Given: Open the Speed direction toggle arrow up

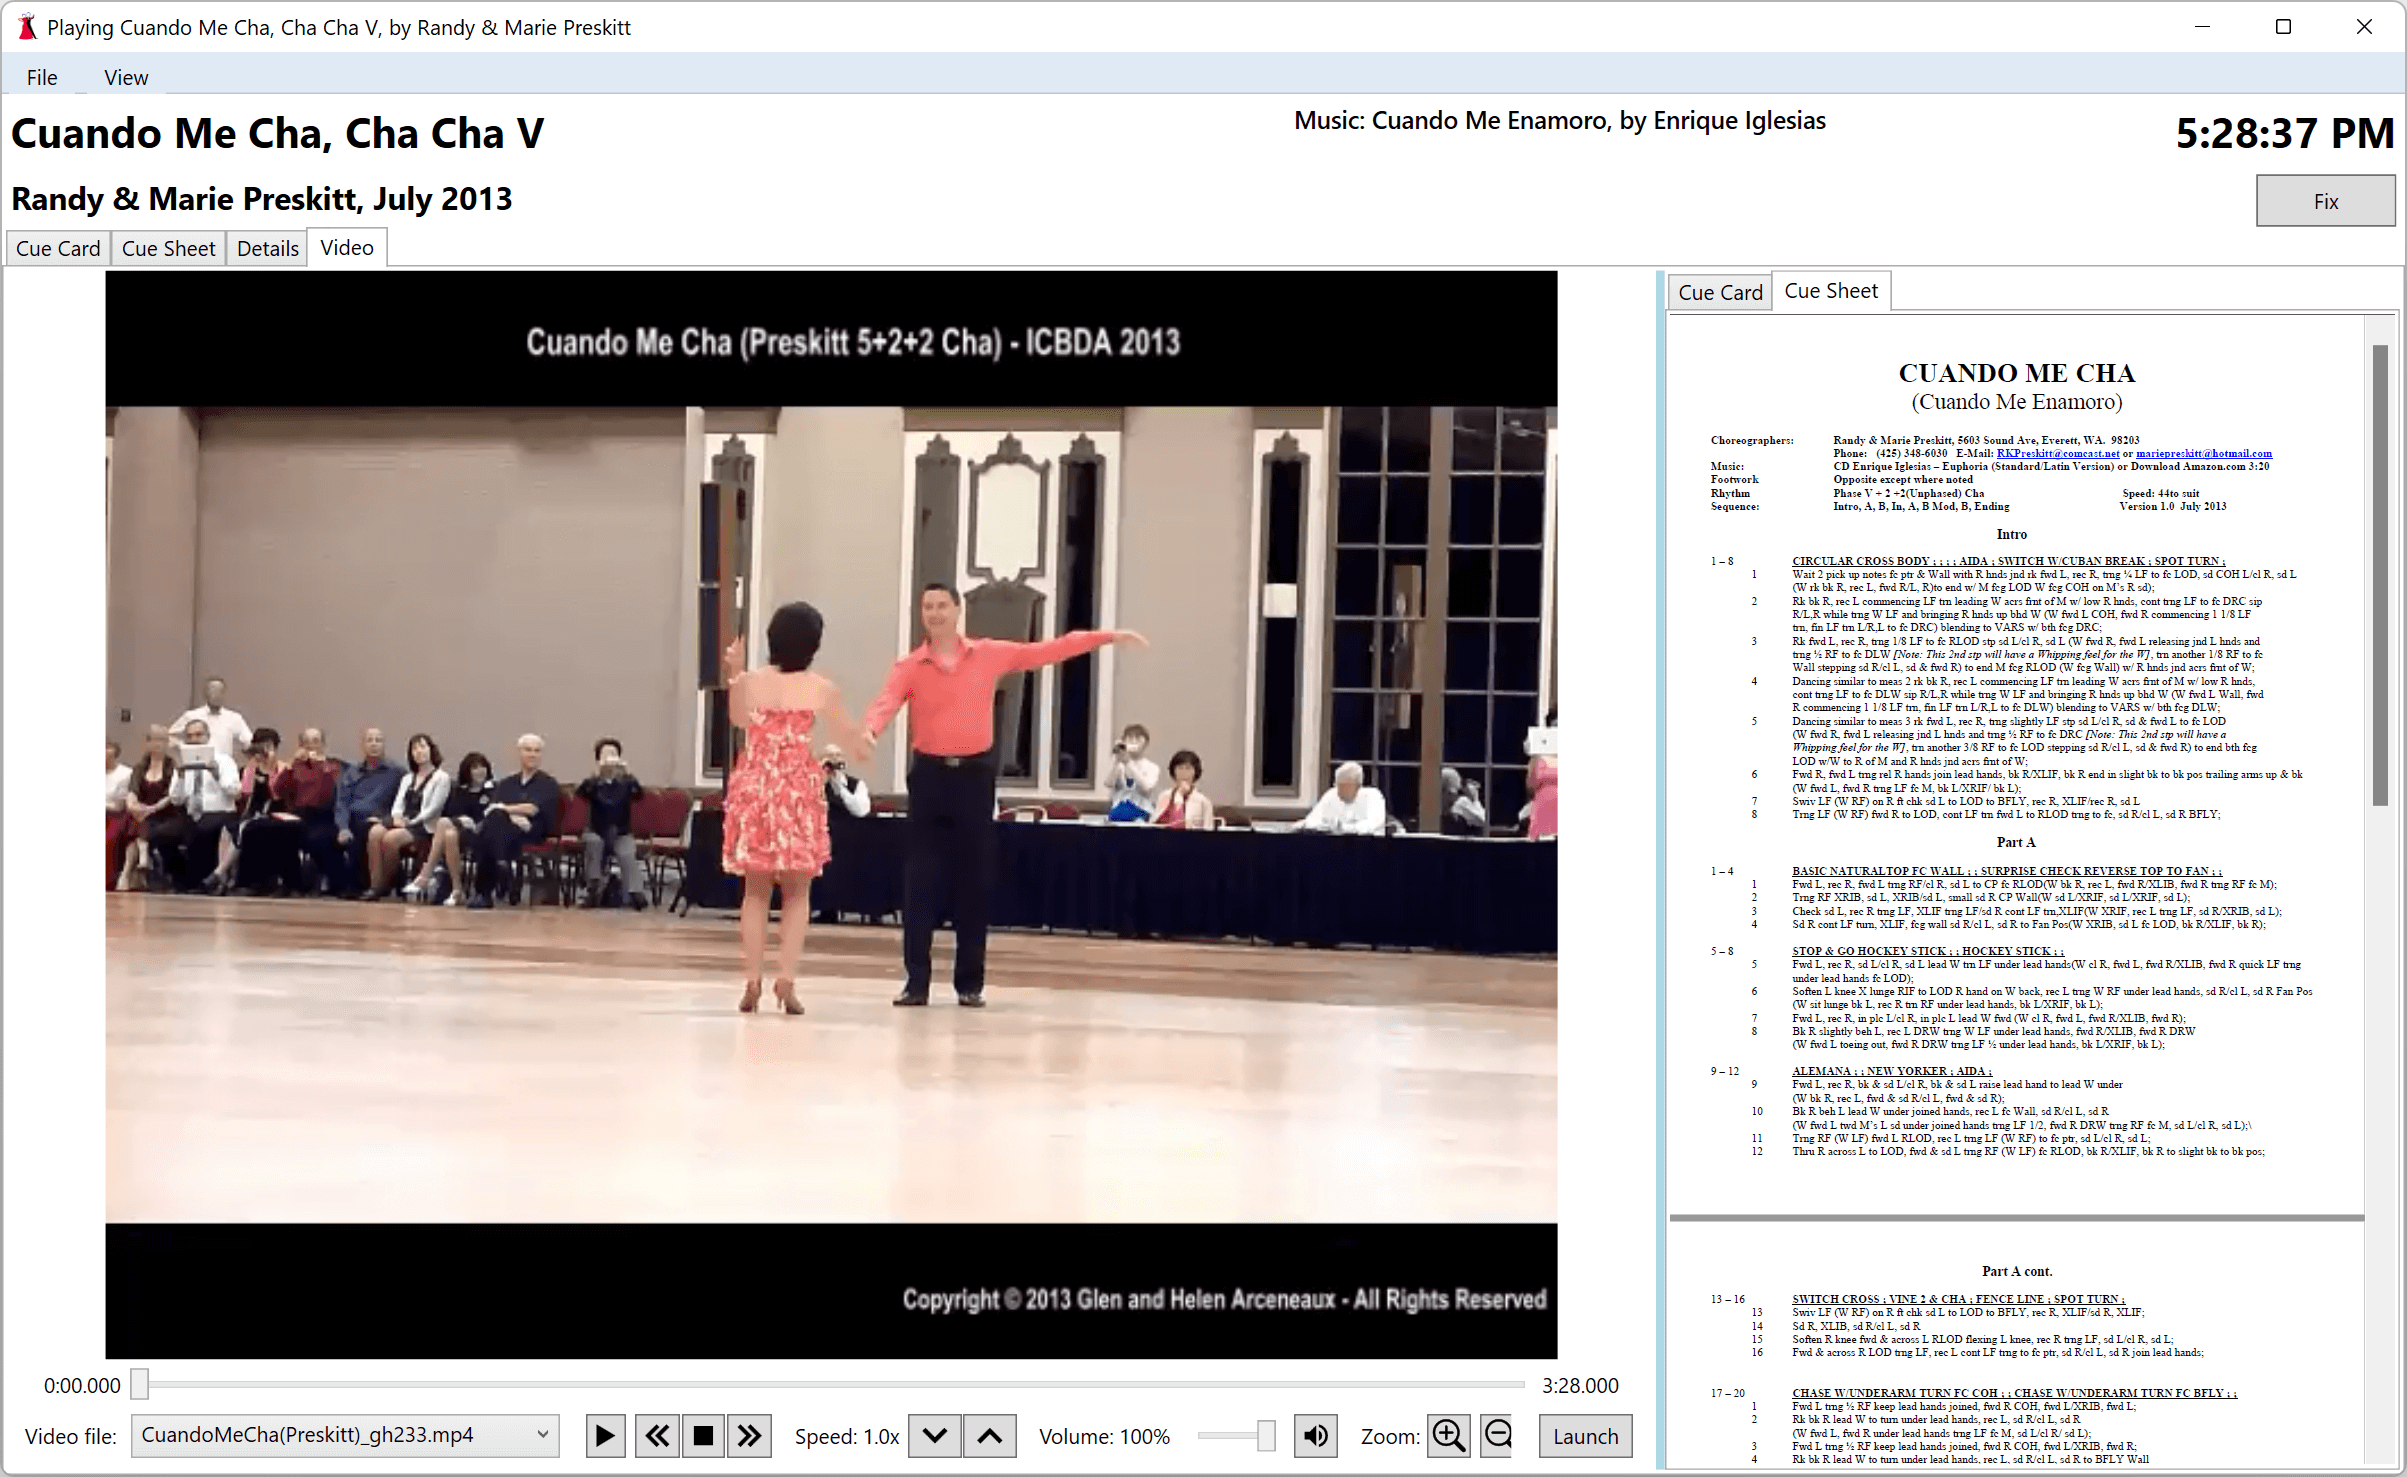Looking at the screenshot, I should [x=992, y=1436].
